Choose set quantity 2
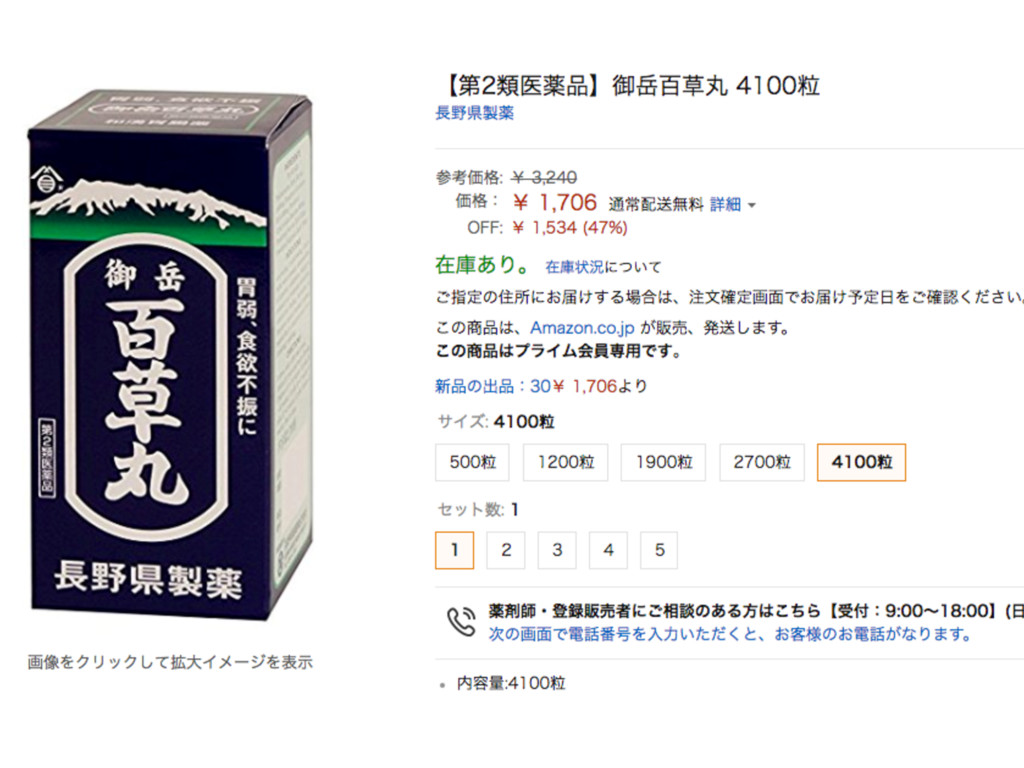The image size is (1024, 768). [x=506, y=551]
